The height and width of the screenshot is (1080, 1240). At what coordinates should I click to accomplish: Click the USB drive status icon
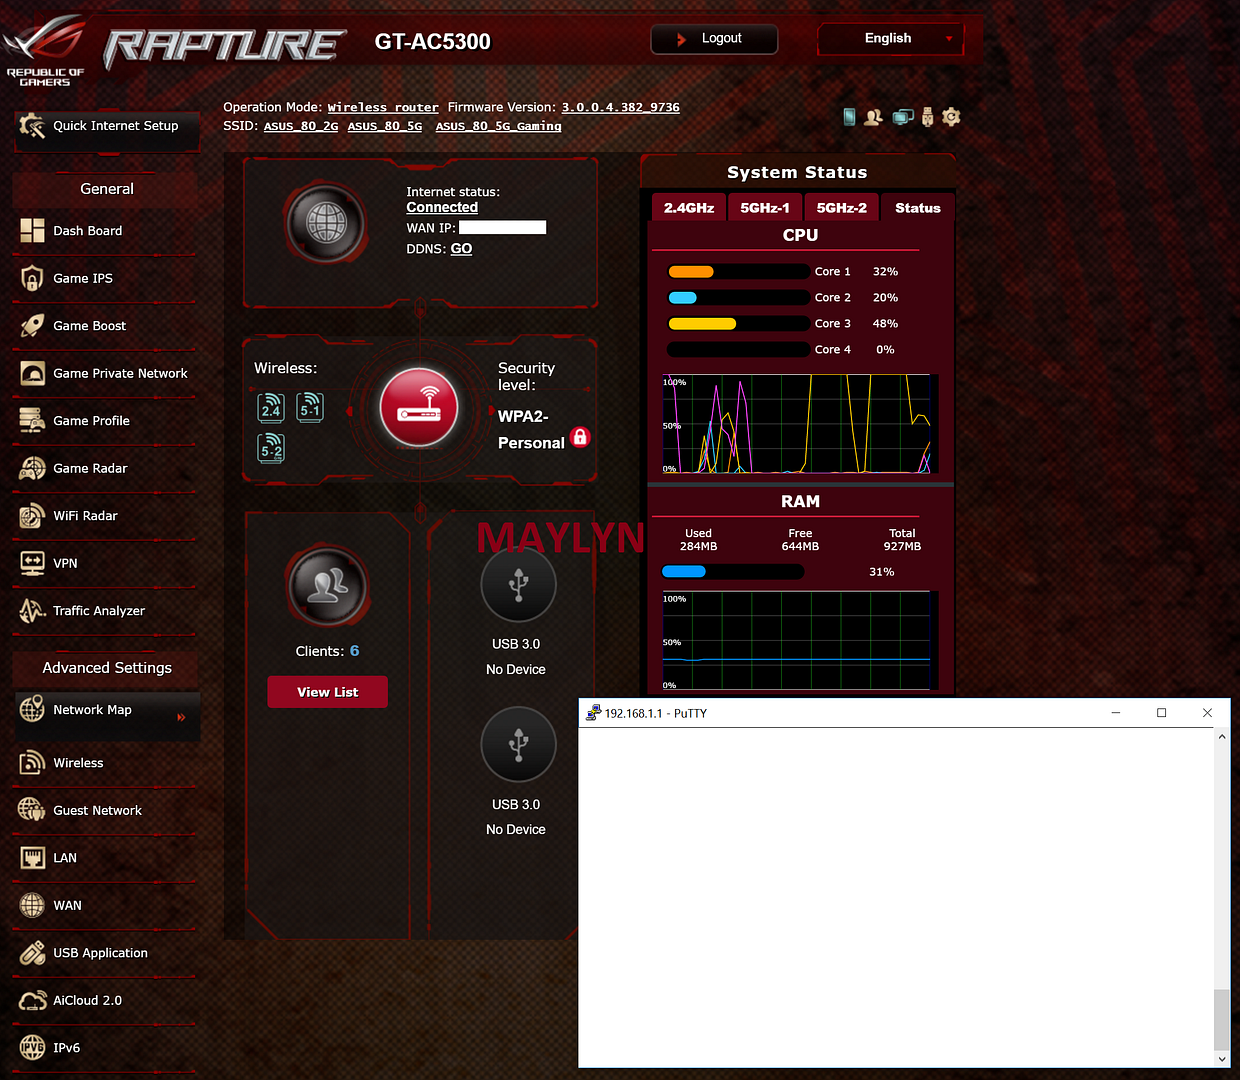tap(927, 117)
